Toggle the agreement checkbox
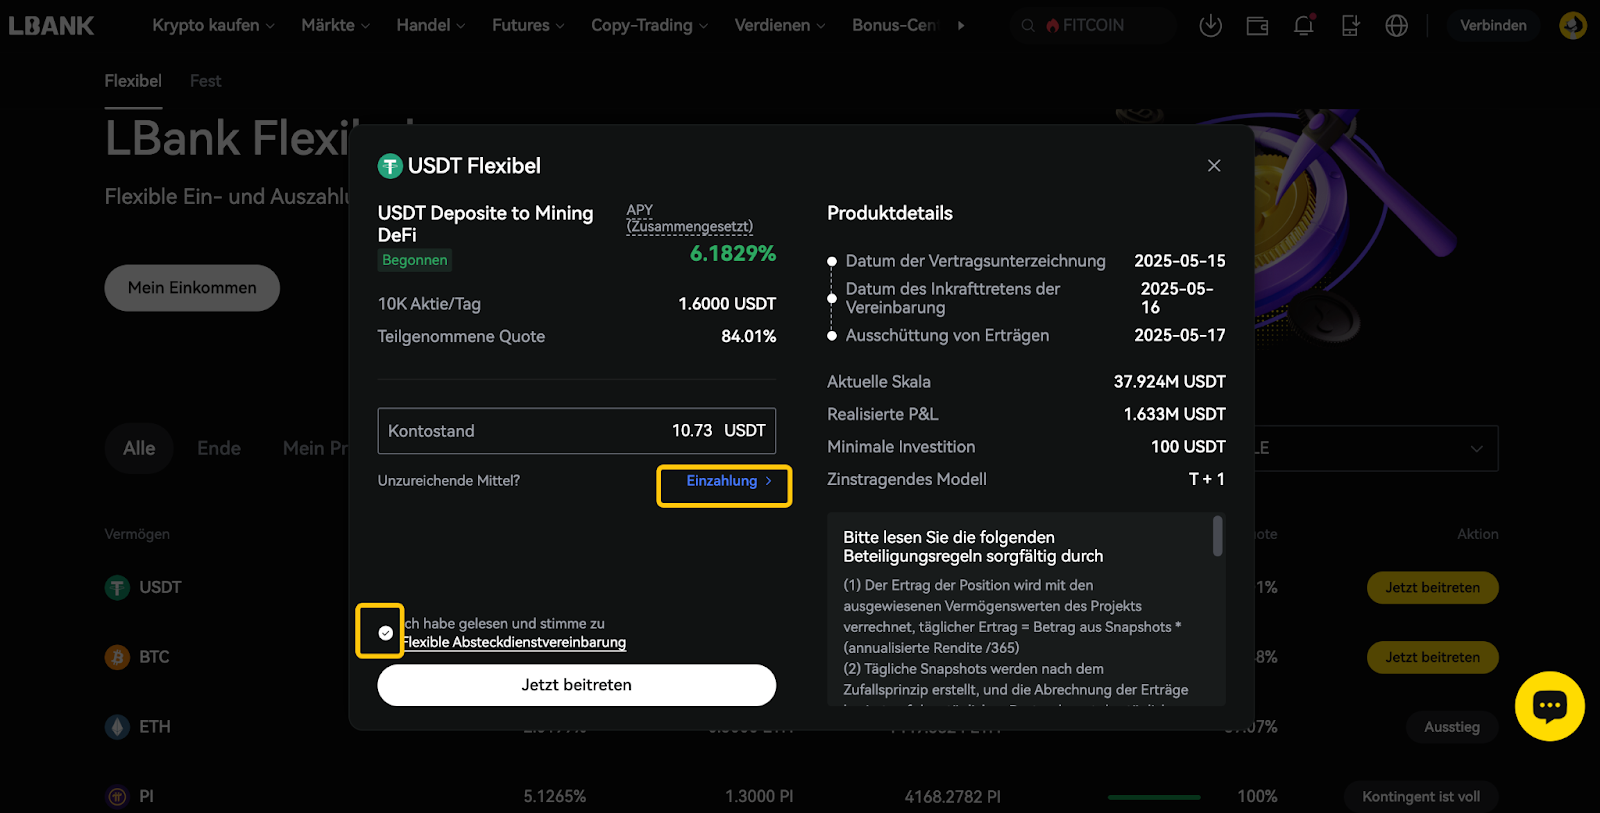 click(386, 633)
